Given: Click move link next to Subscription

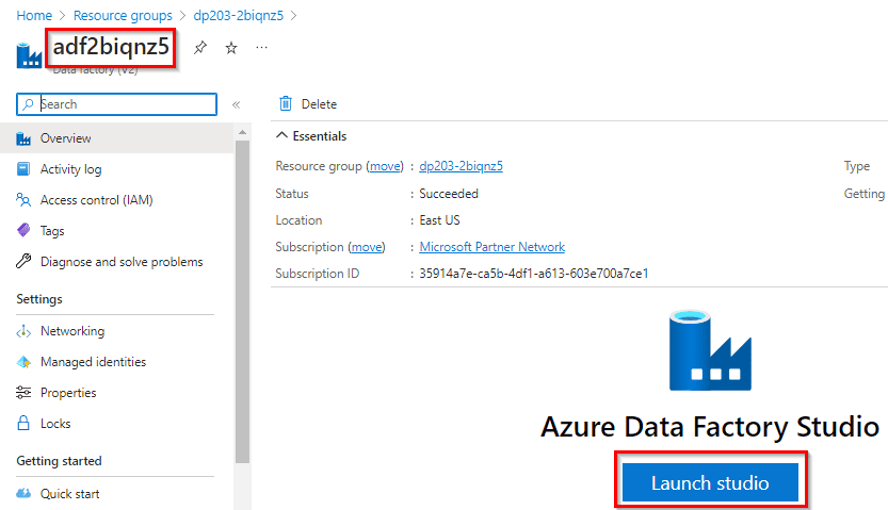Looking at the screenshot, I should pos(366,247).
